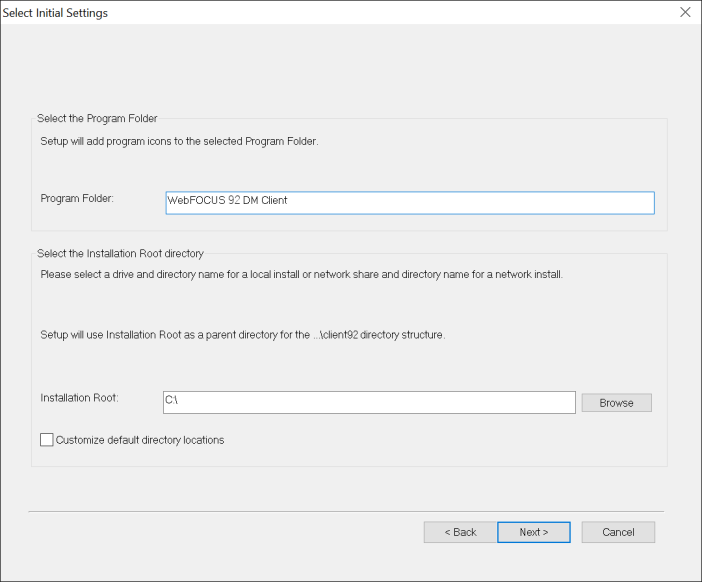Click the 'Setup will add program icons' text

point(179,142)
